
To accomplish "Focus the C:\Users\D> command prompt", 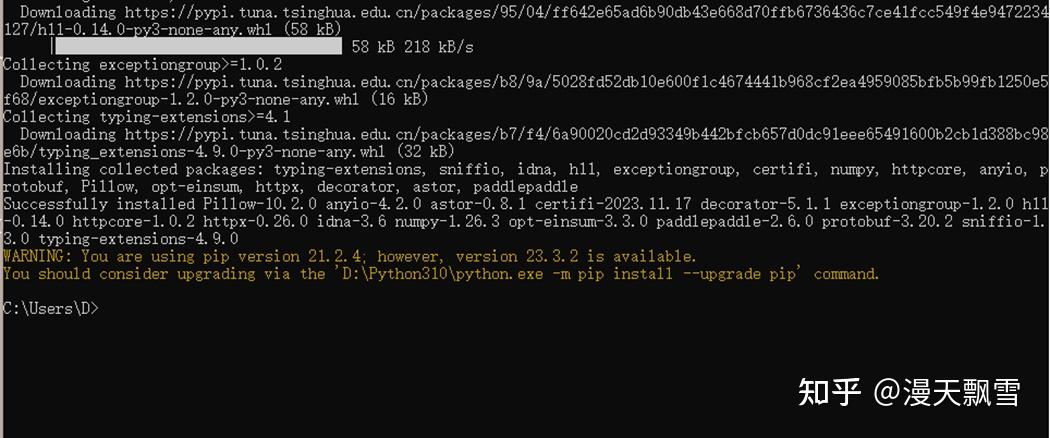I will tap(52, 309).
